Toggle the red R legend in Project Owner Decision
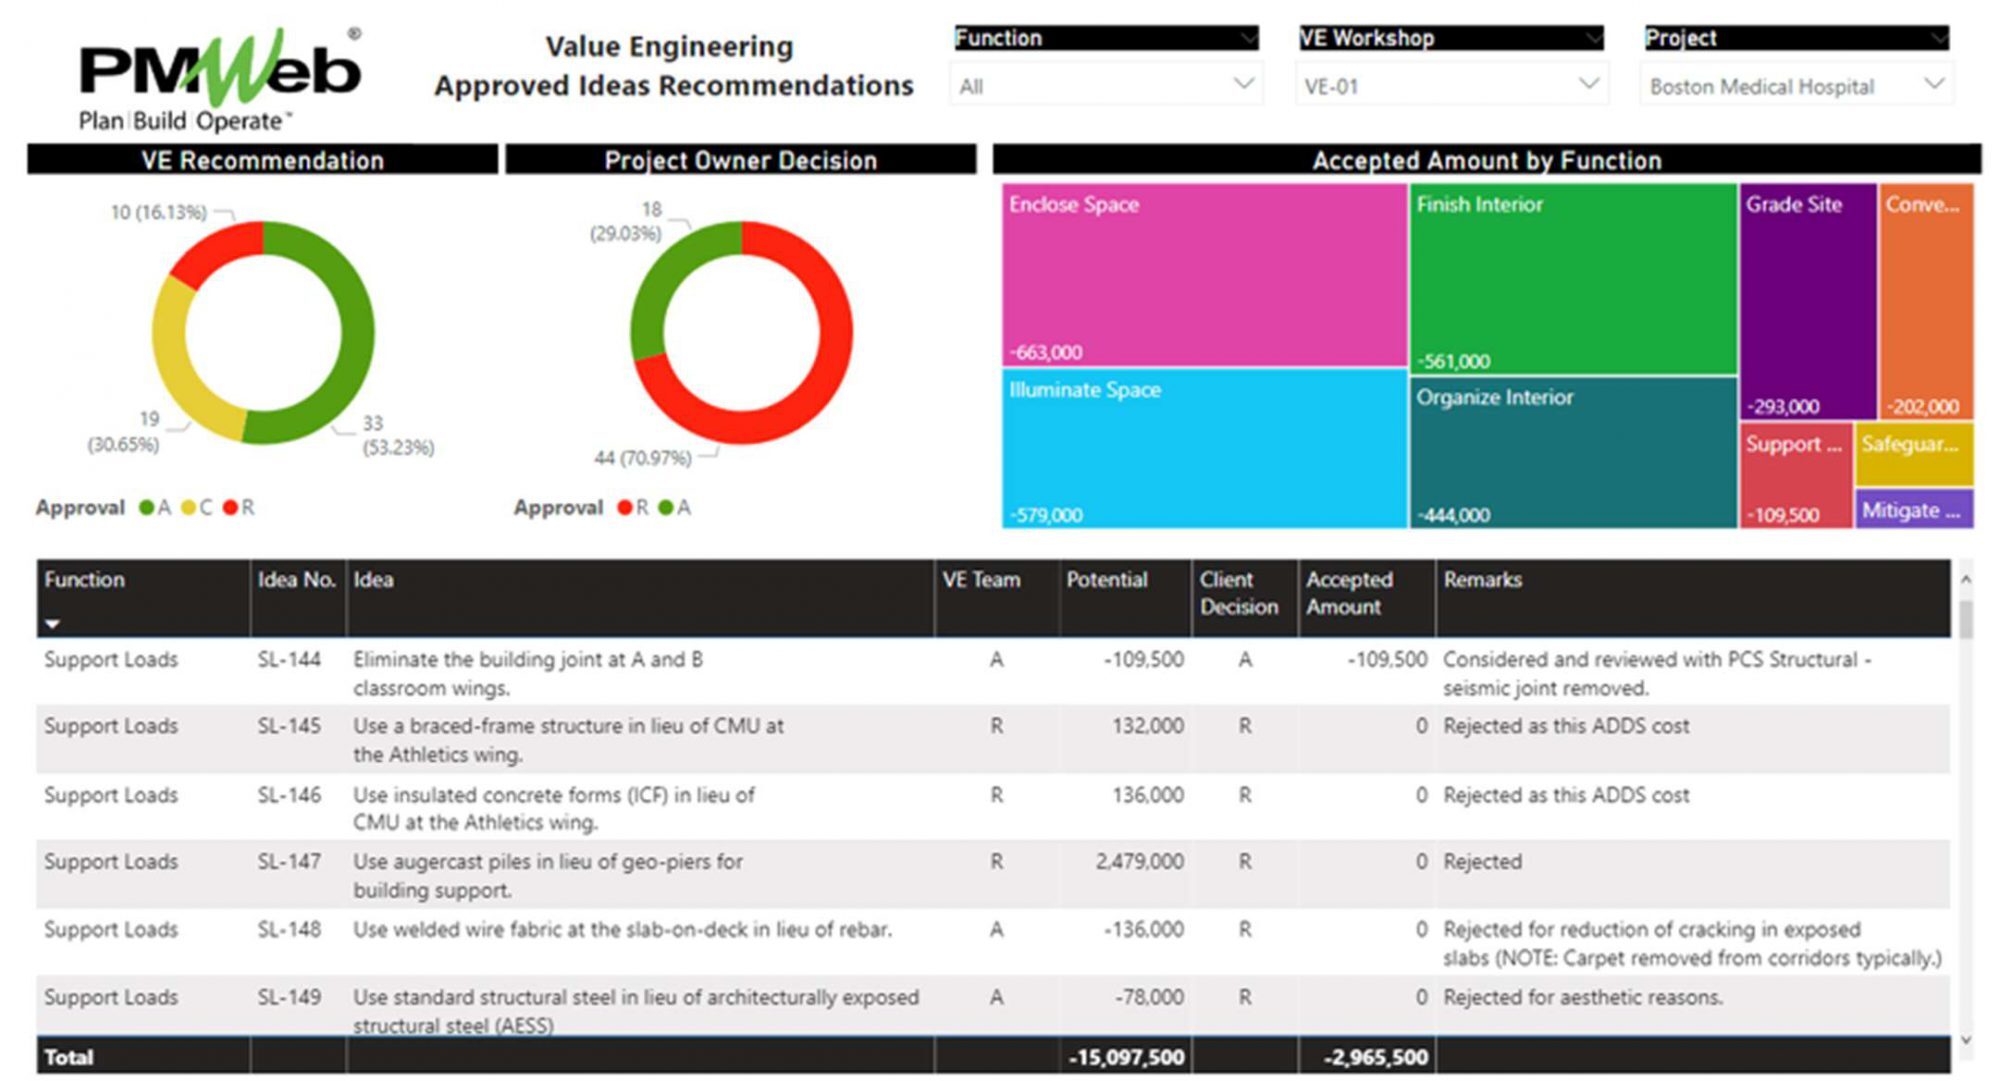The image size is (2000, 1081). point(625,508)
